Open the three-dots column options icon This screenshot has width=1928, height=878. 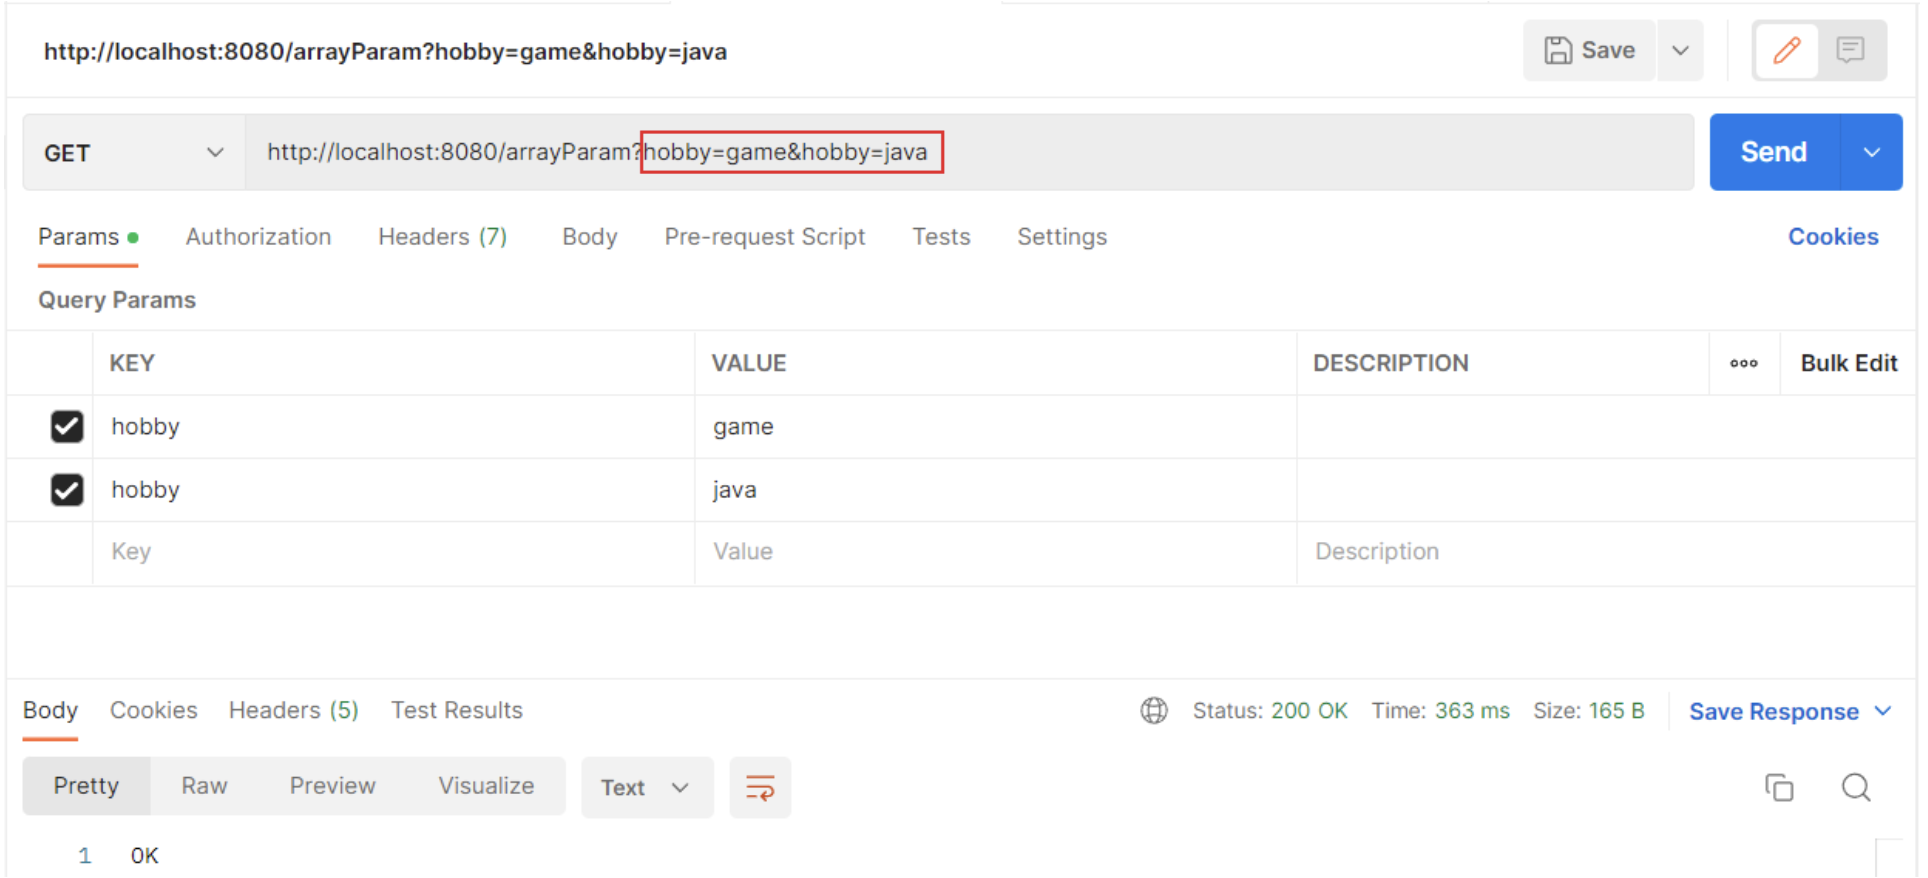click(1744, 363)
